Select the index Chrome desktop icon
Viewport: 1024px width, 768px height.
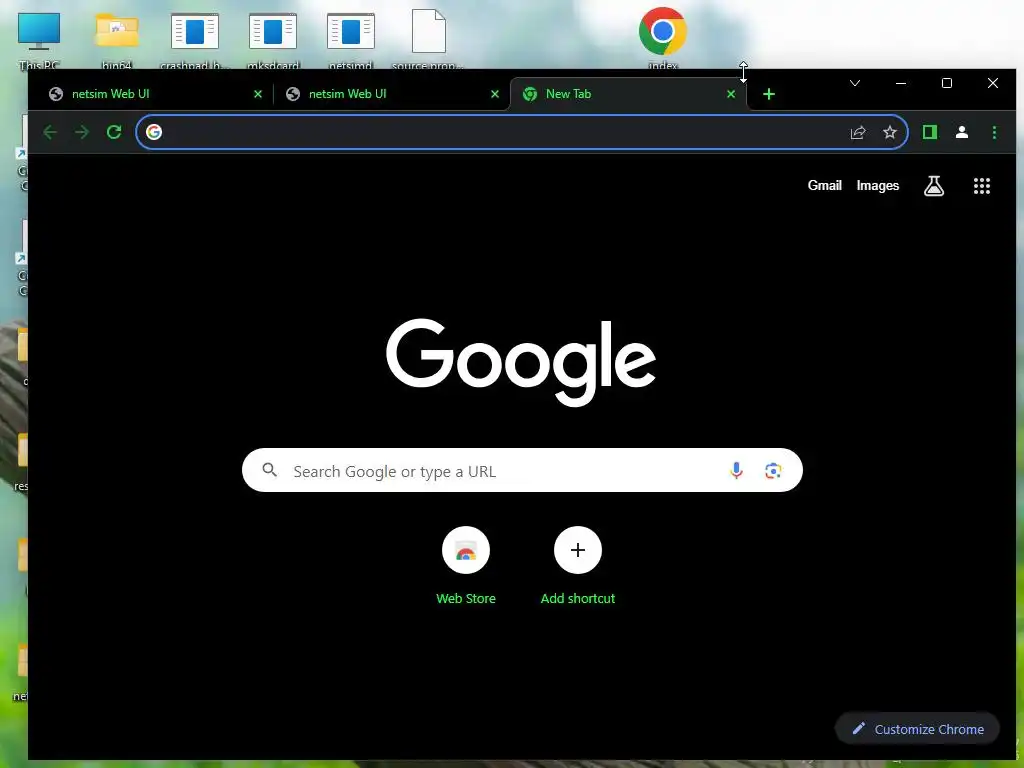pyautogui.click(x=663, y=38)
